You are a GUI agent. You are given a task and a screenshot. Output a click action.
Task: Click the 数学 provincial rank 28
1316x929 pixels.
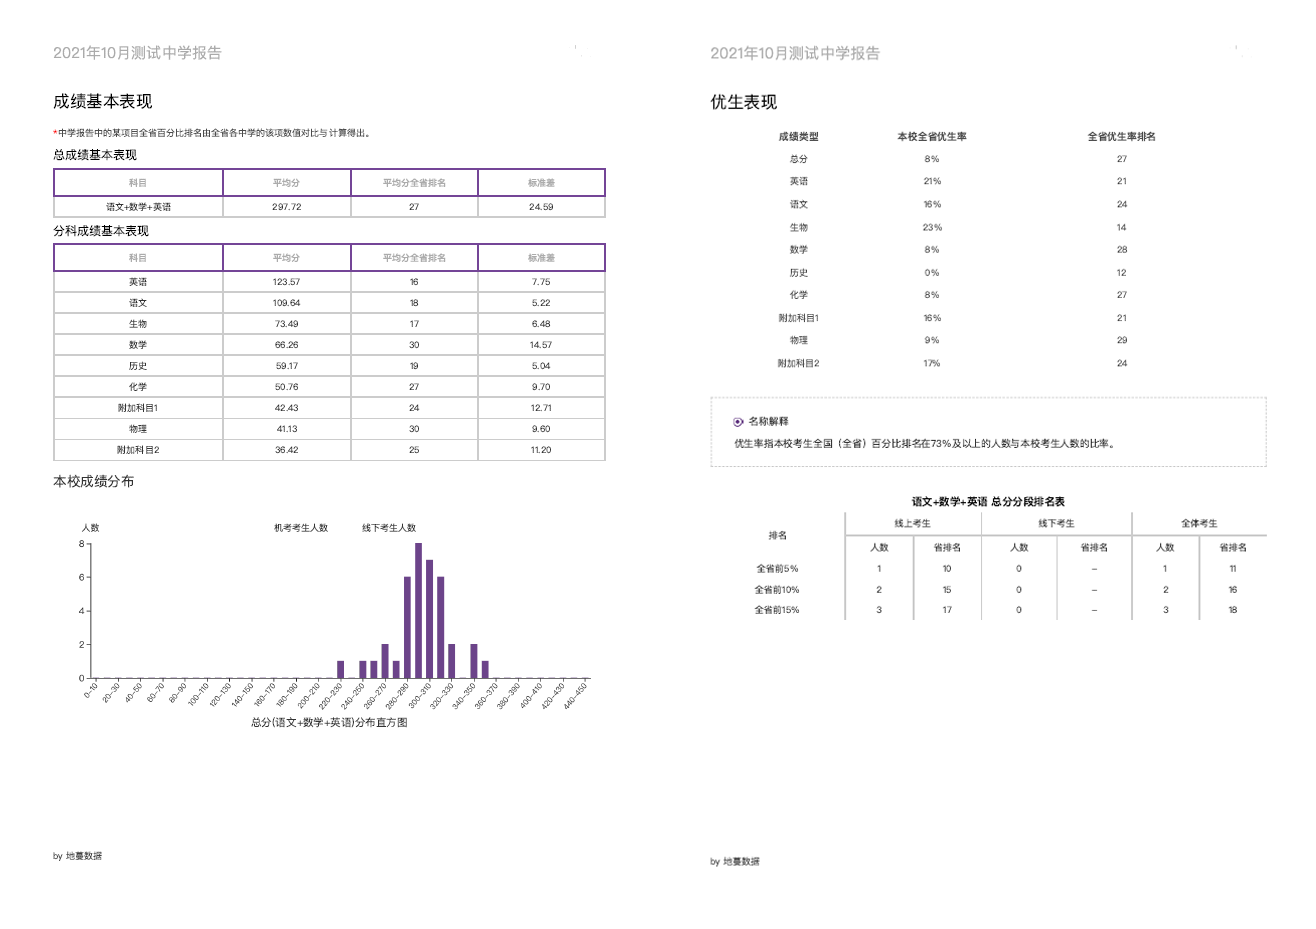[x=1122, y=250]
